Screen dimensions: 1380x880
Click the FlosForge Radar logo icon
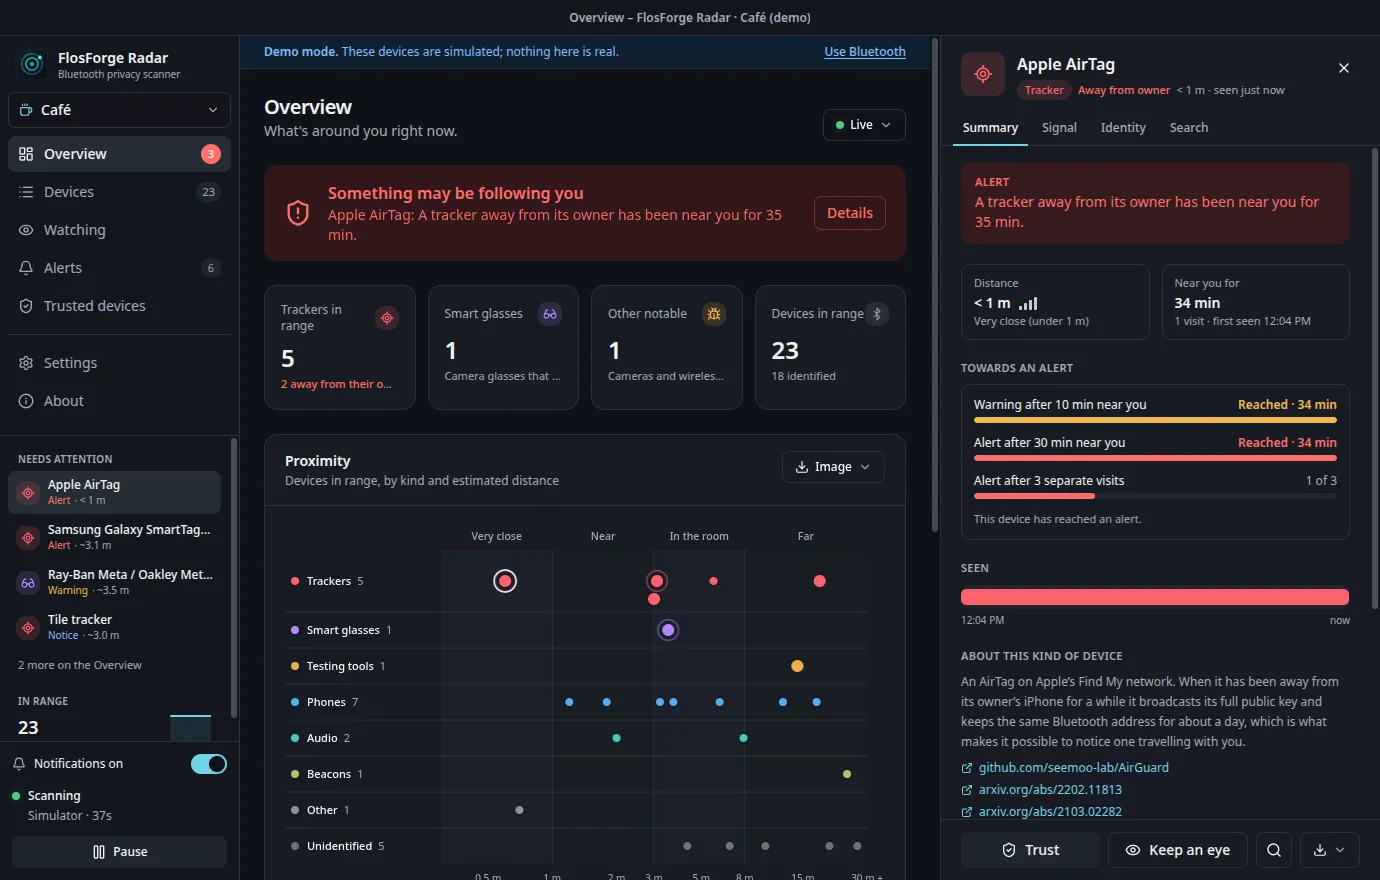33,65
